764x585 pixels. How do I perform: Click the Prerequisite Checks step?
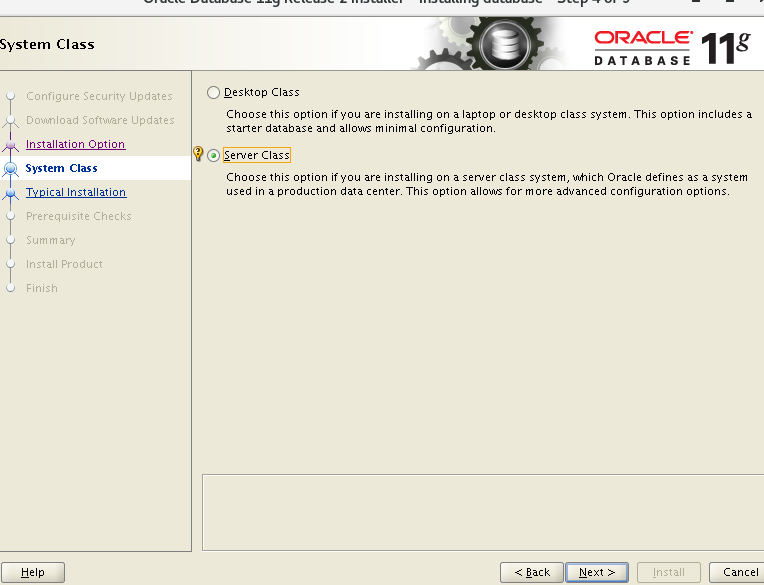tap(79, 216)
